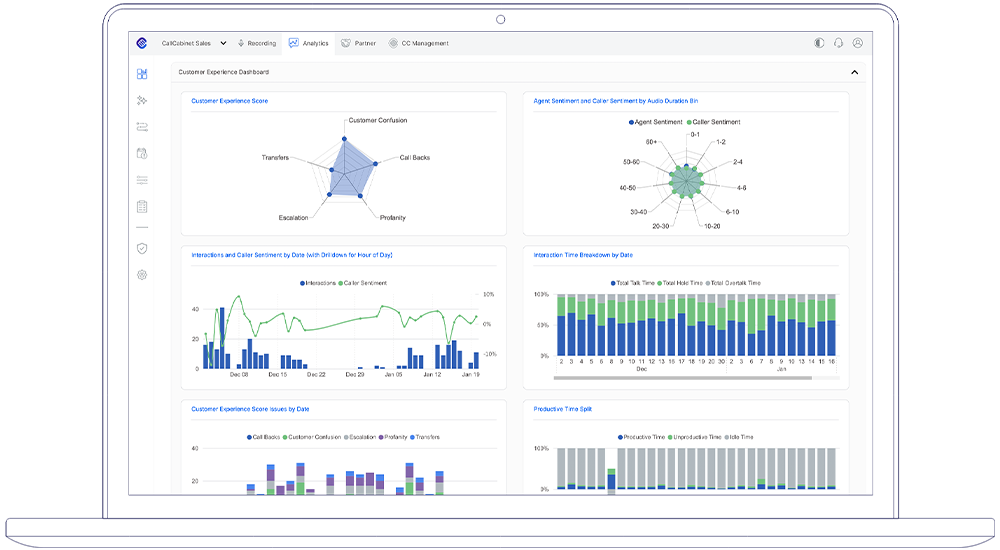Open the shield compliance sidebar icon
The height and width of the screenshot is (550, 1000).
pos(142,248)
